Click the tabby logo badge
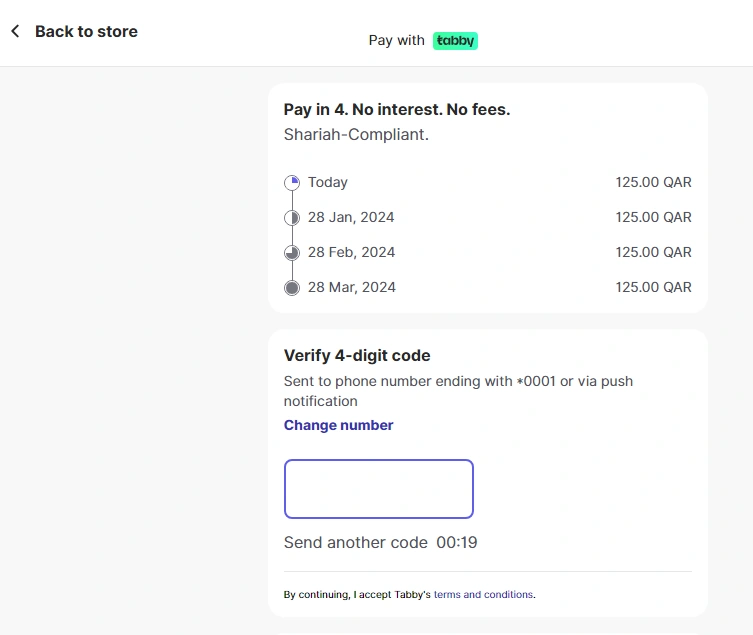 tap(455, 41)
